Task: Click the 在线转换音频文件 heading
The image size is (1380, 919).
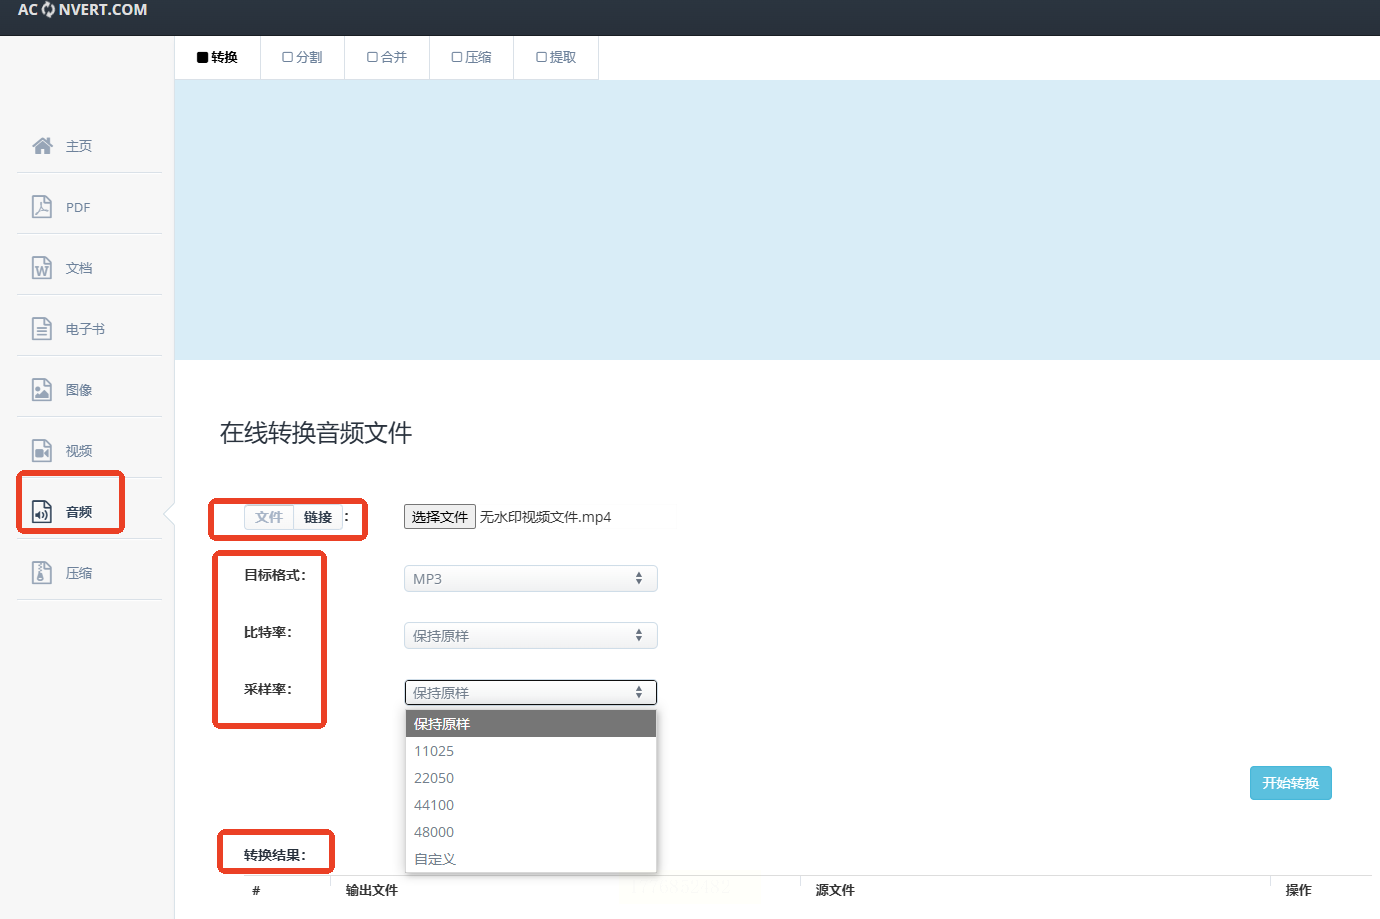Action: (316, 433)
